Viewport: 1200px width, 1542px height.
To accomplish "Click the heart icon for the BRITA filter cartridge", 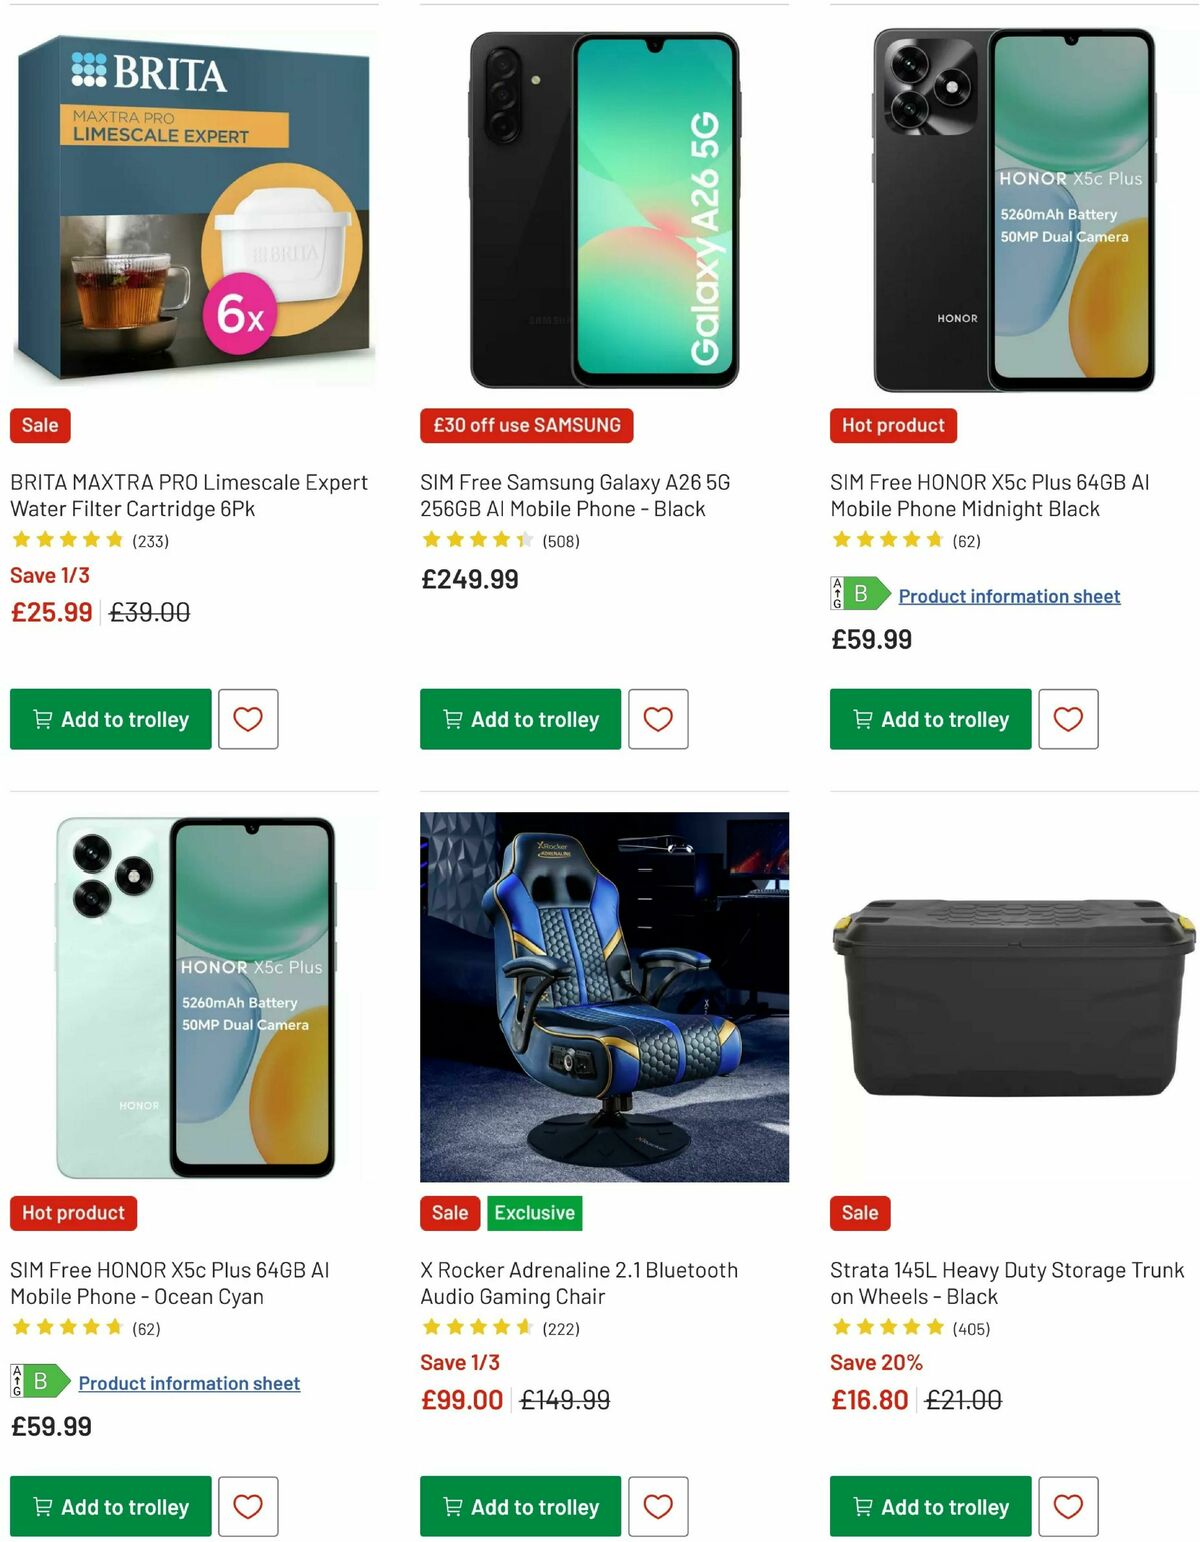I will click(x=247, y=719).
